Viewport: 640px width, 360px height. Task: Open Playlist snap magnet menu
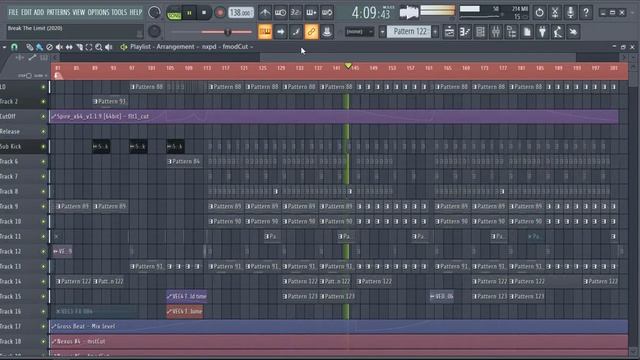tap(14, 47)
